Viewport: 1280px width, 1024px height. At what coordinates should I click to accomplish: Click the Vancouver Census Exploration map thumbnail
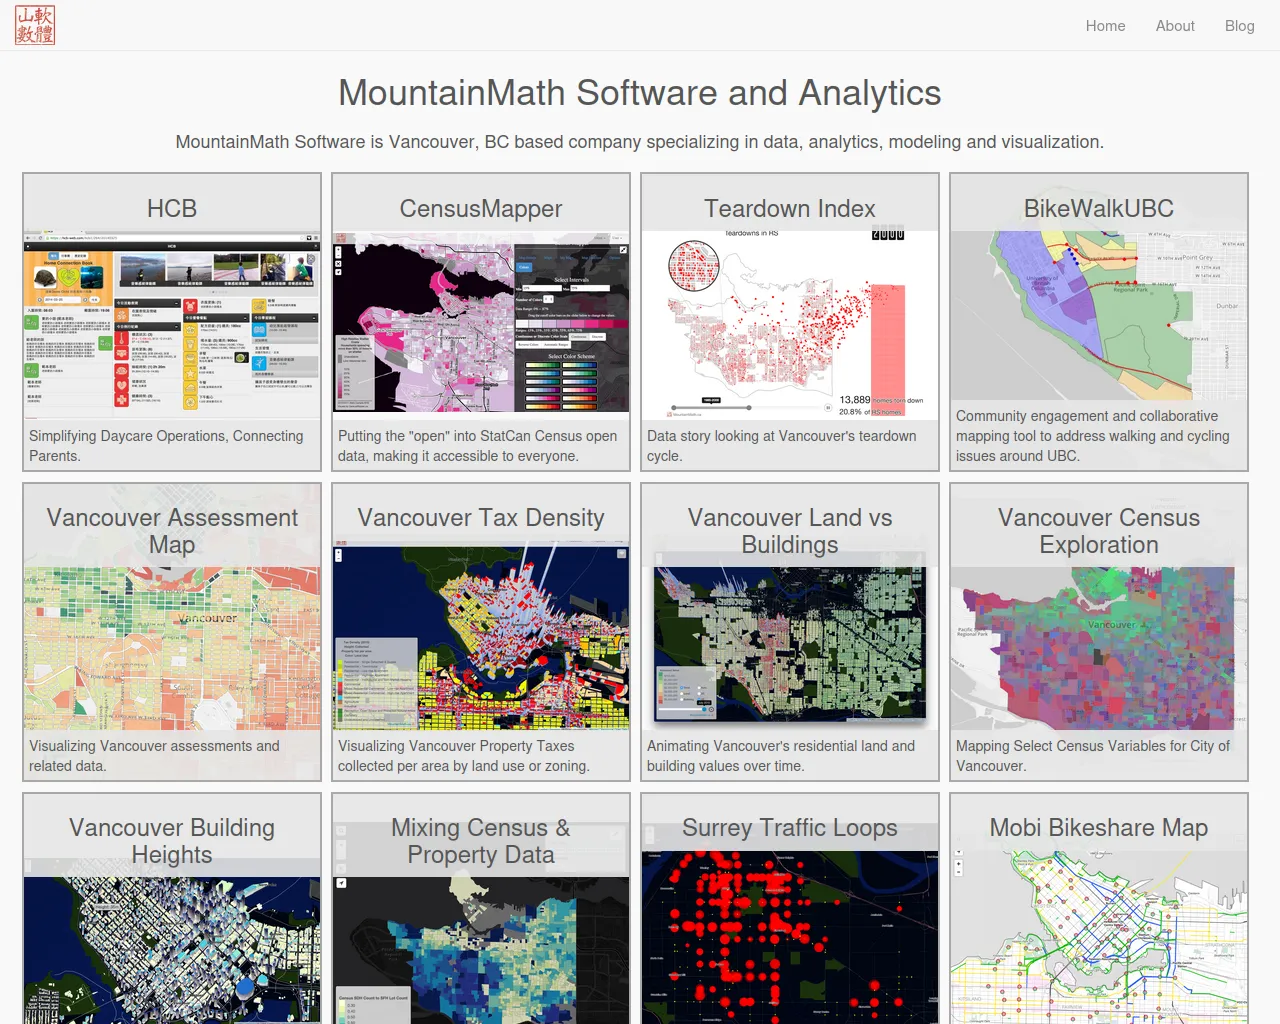pyautogui.click(x=1099, y=648)
